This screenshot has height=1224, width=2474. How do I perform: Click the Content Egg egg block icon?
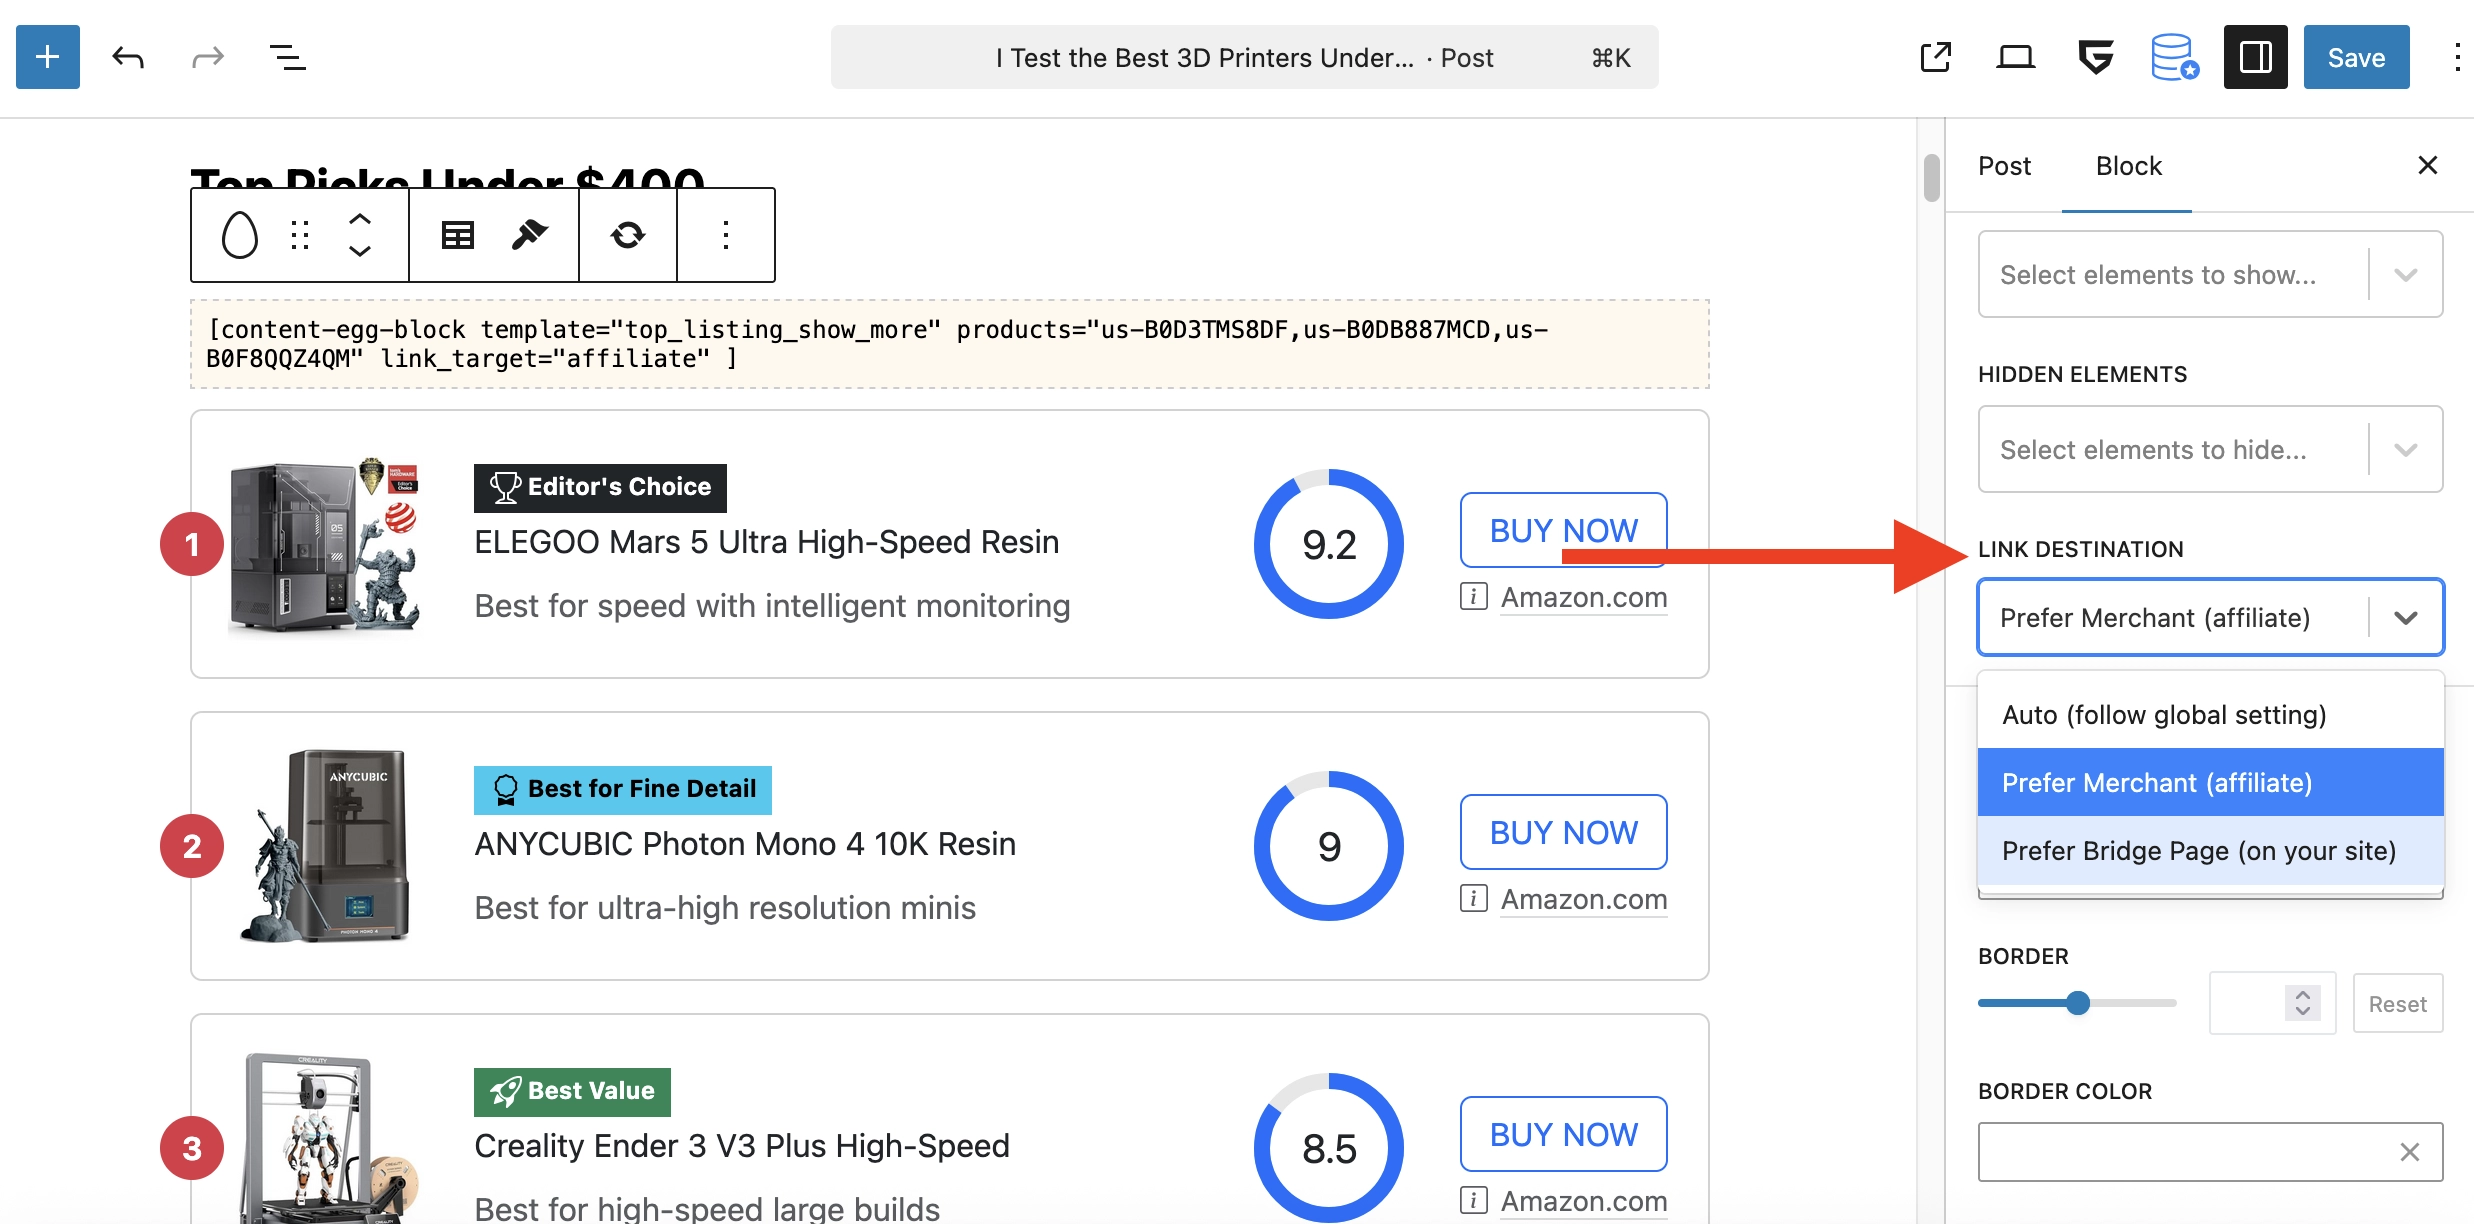[239, 235]
